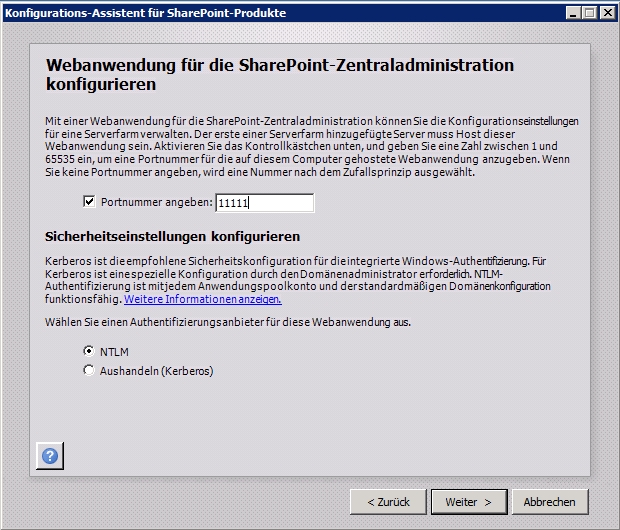Image resolution: width=620 pixels, height=530 pixels.
Task: Click the NTLM option label text
Action: [114, 352]
